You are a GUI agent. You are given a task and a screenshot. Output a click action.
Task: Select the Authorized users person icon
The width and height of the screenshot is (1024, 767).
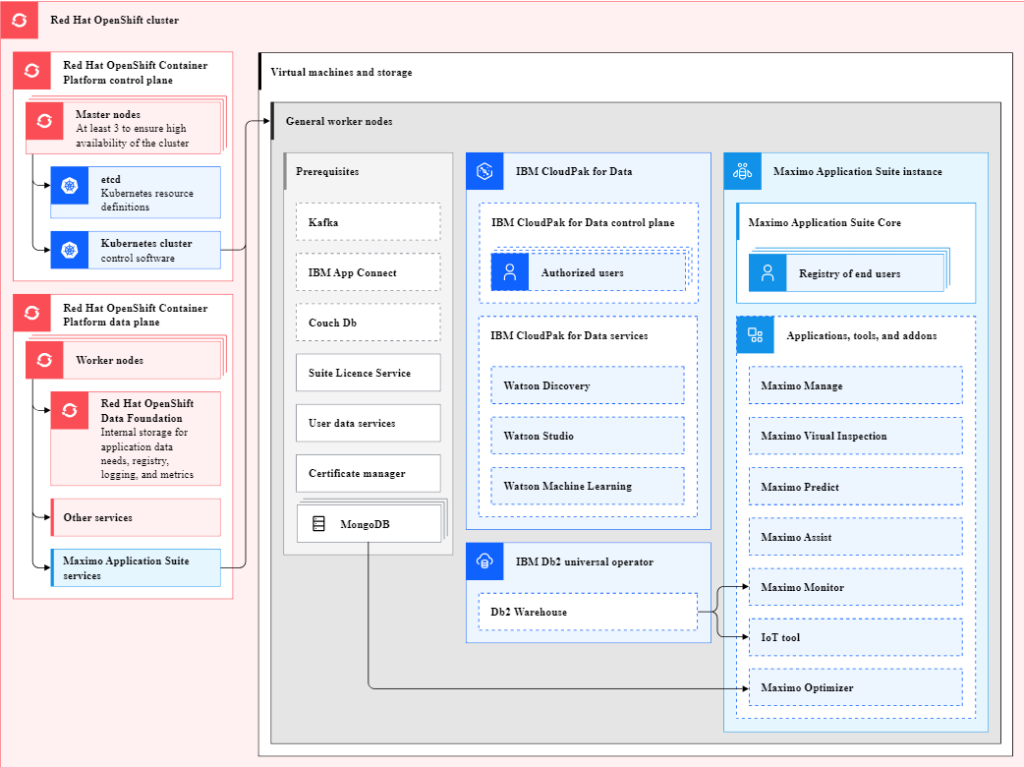click(x=509, y=272)
